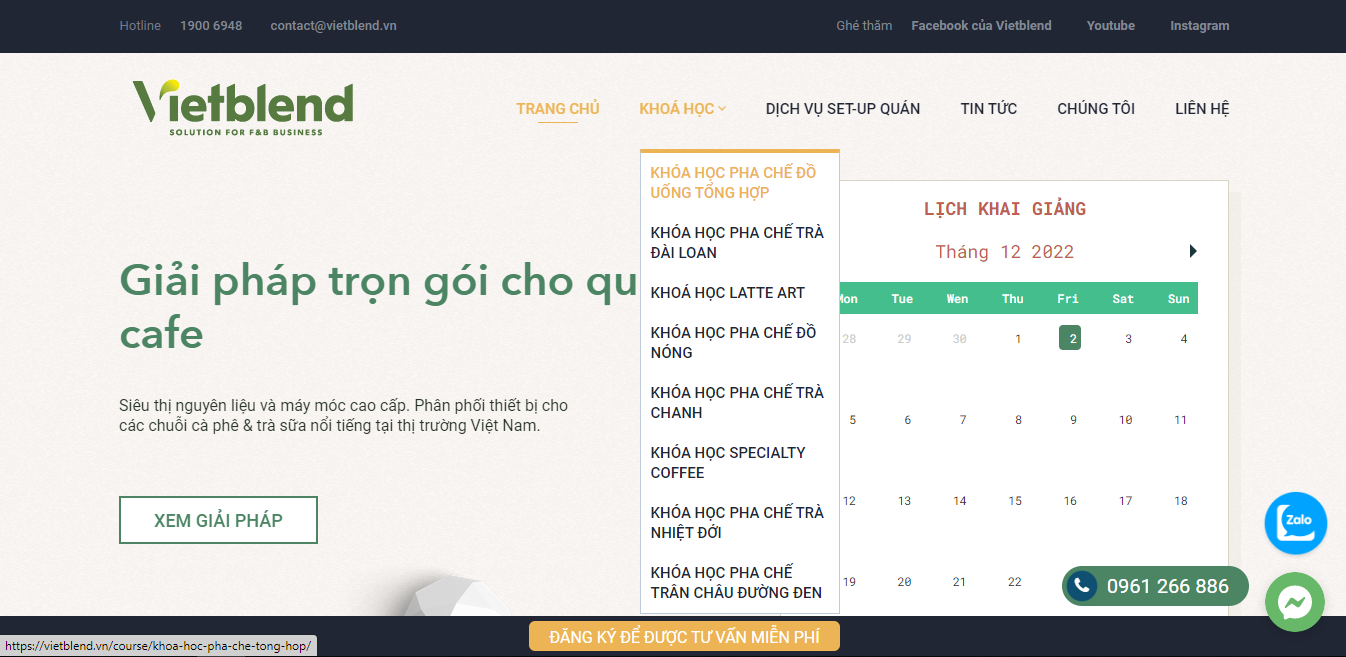The height and width of the screenshot is (657, 1346).
Task: Open TRANG CHỦ menu item
Action: point(558,108)
